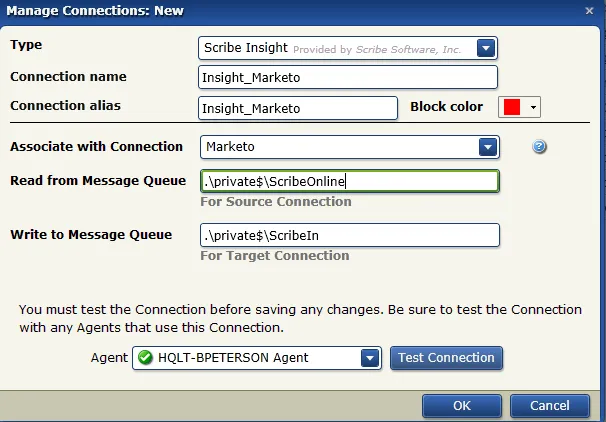Image resolution: width=606 pixels, height=422 pixels.
Task: Click the Test Connection button
Action: pyautogui.click(x=446, y=358)
